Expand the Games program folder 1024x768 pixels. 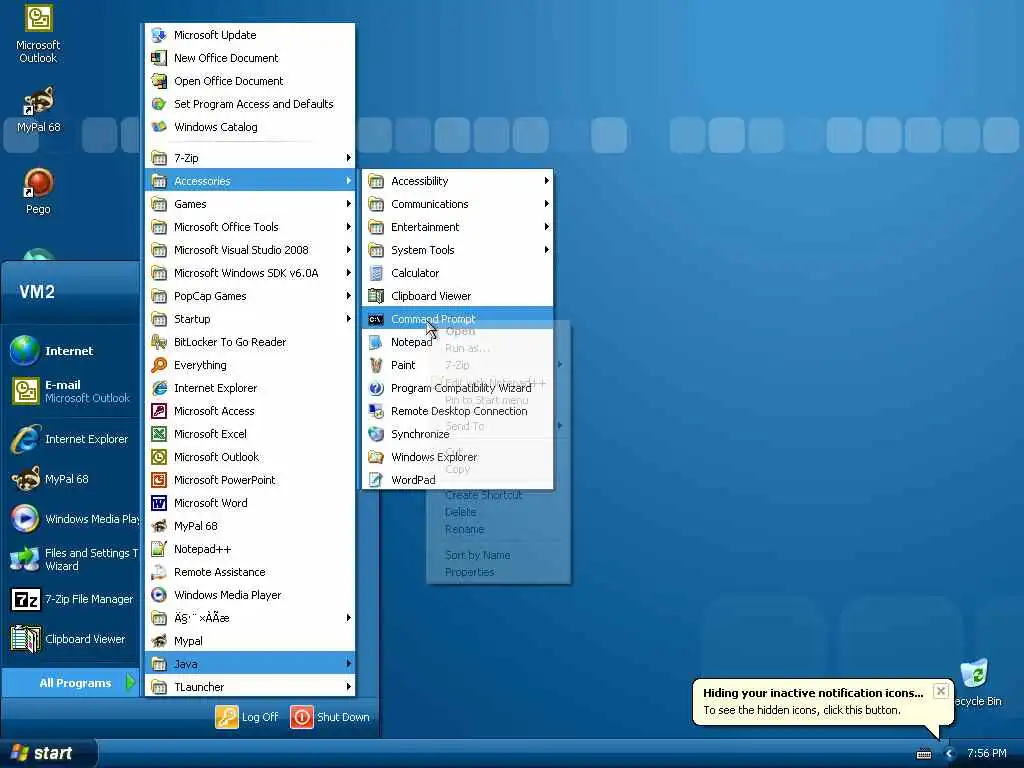click(x=249, y=204)
